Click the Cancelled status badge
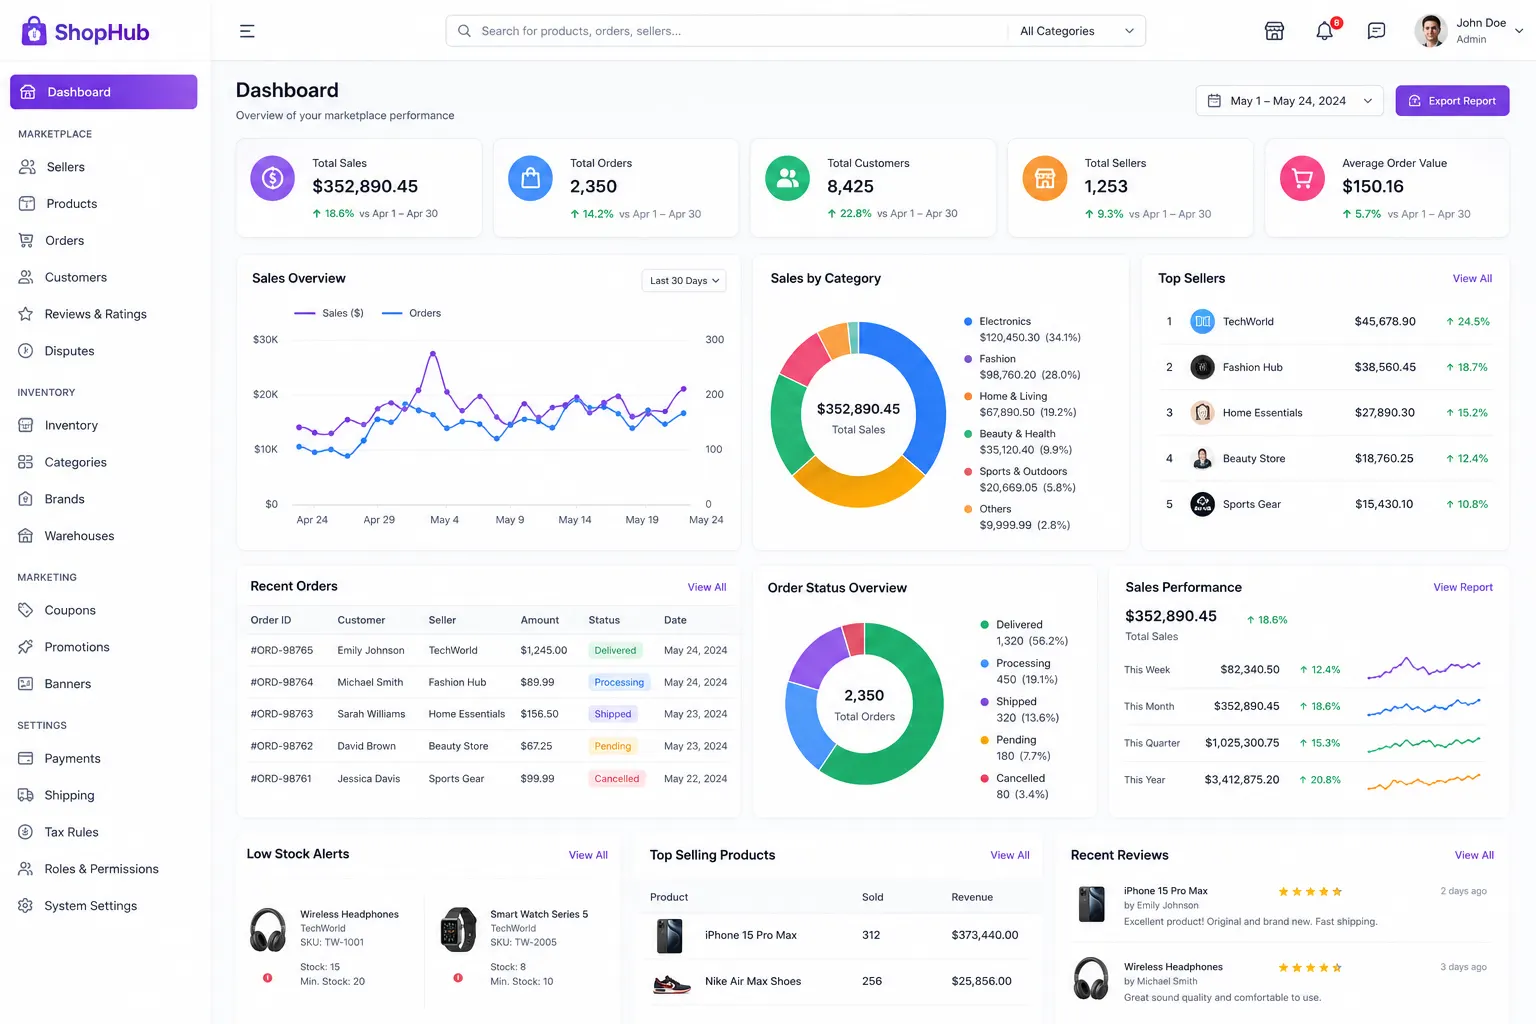 click(617, 778)
